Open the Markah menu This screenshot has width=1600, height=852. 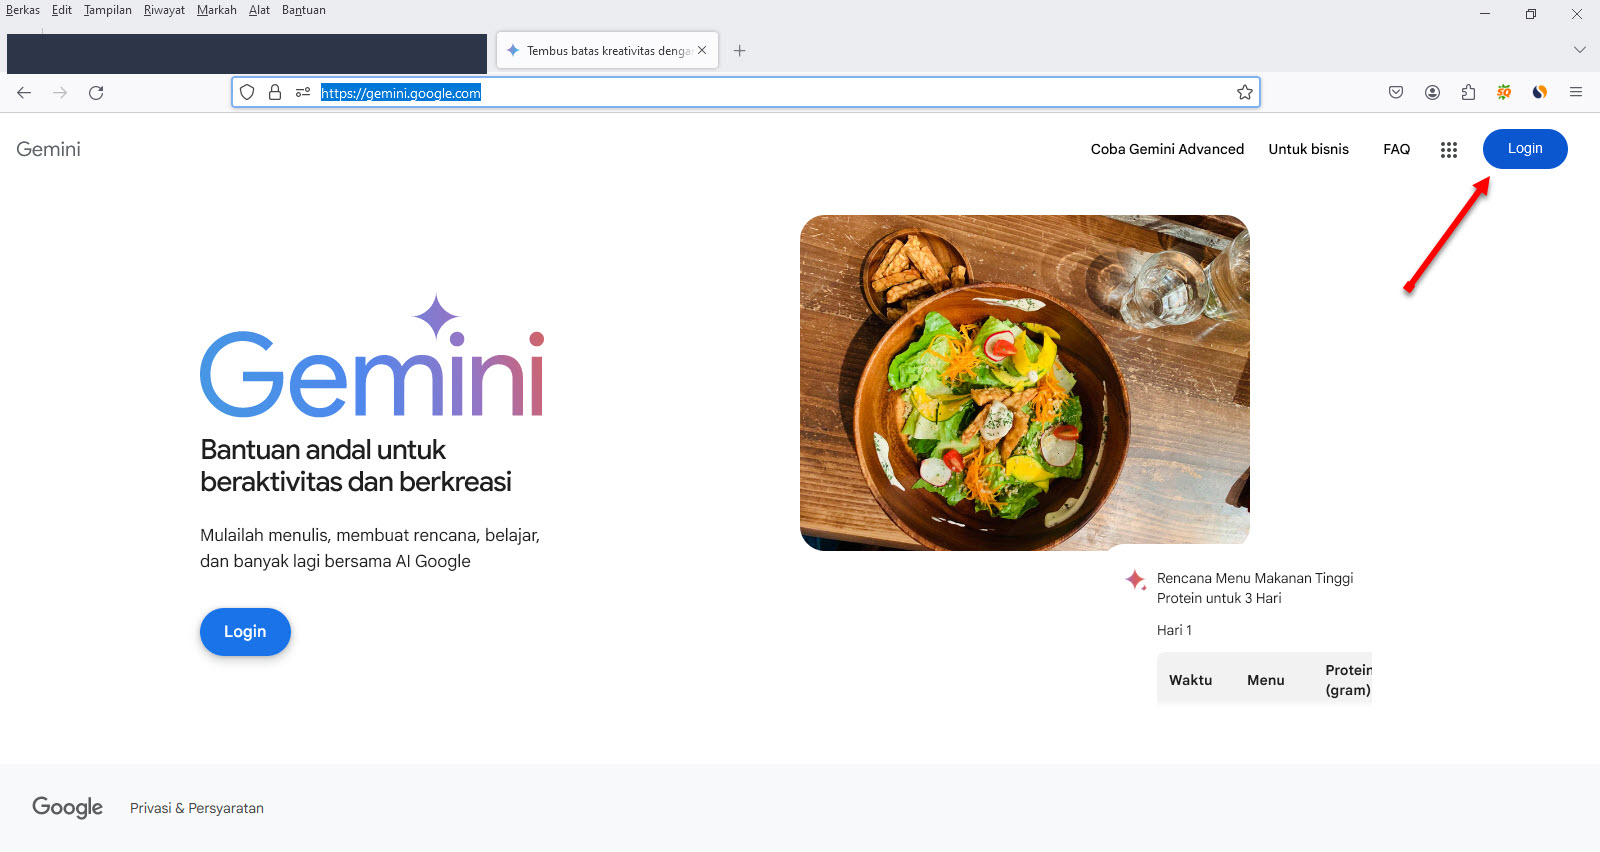[216, 10]
